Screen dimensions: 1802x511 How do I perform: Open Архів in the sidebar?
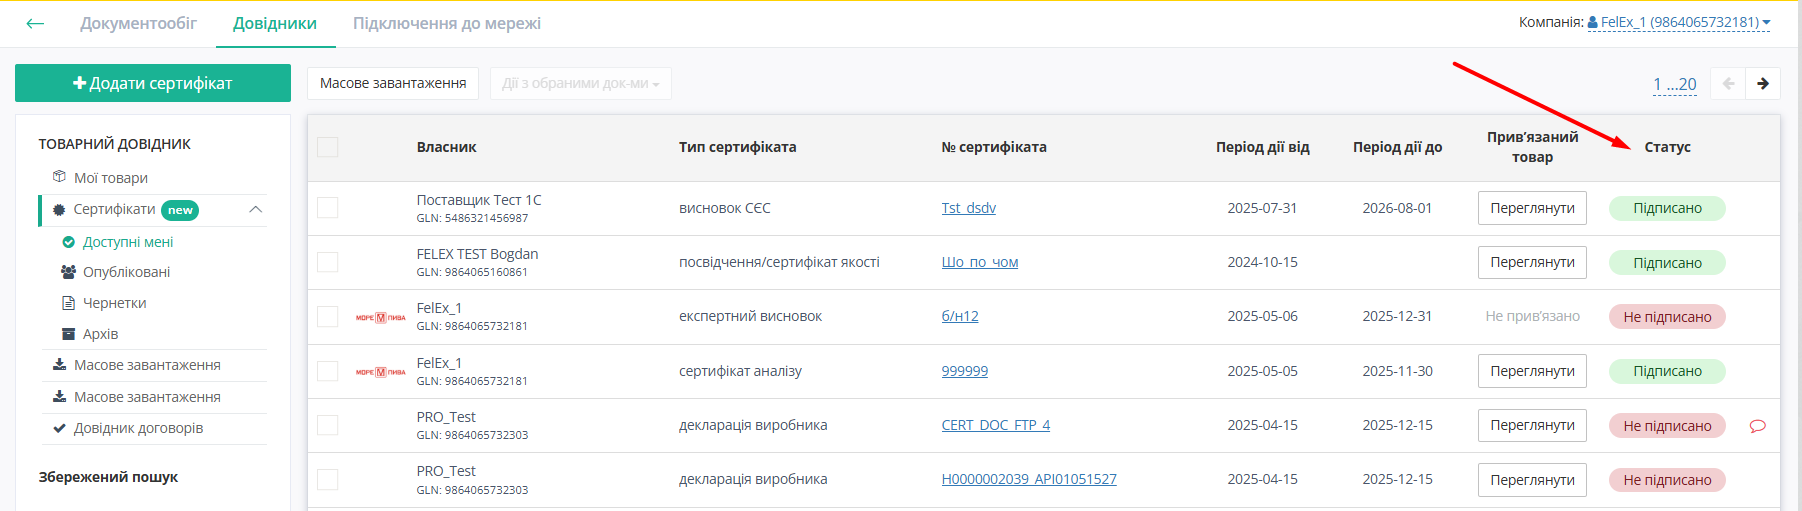101,334
